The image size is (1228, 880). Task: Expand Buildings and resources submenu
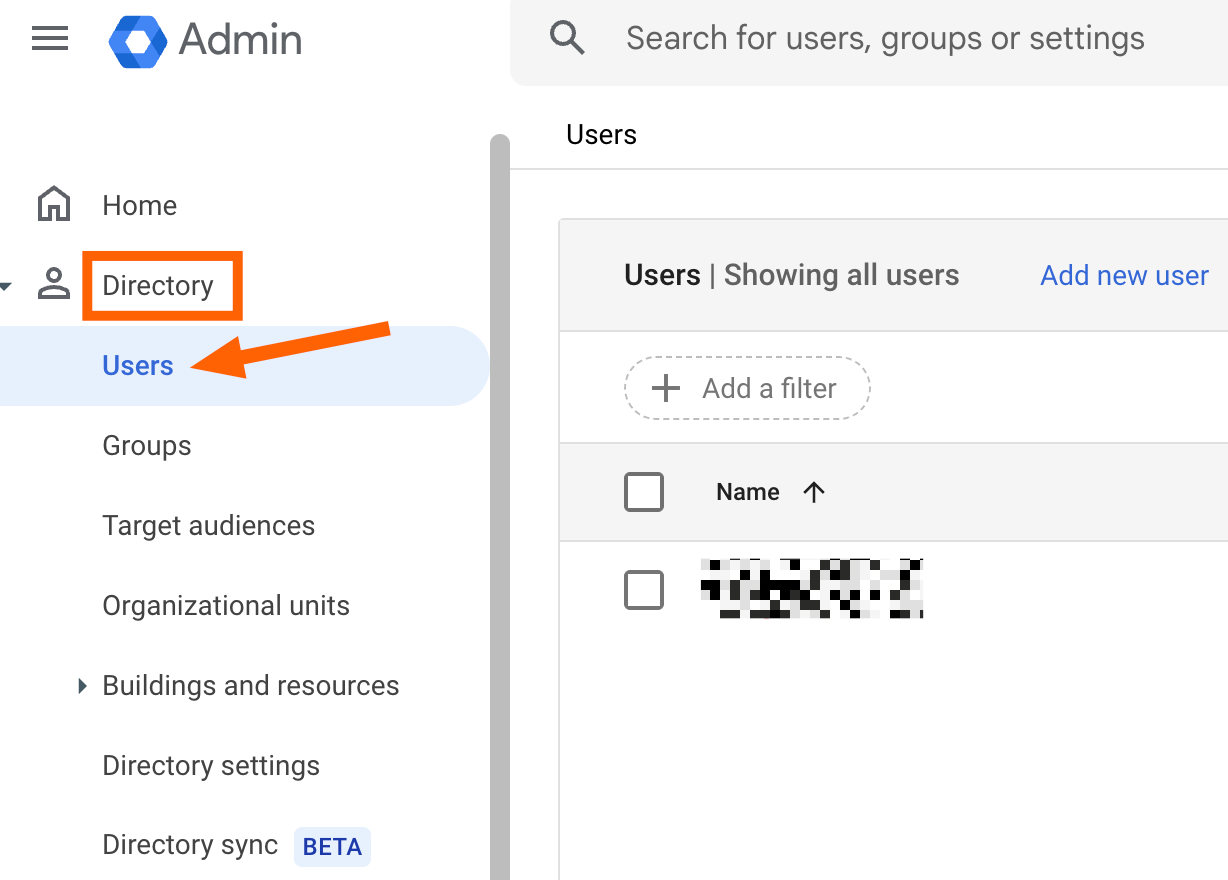pos(82,686)
